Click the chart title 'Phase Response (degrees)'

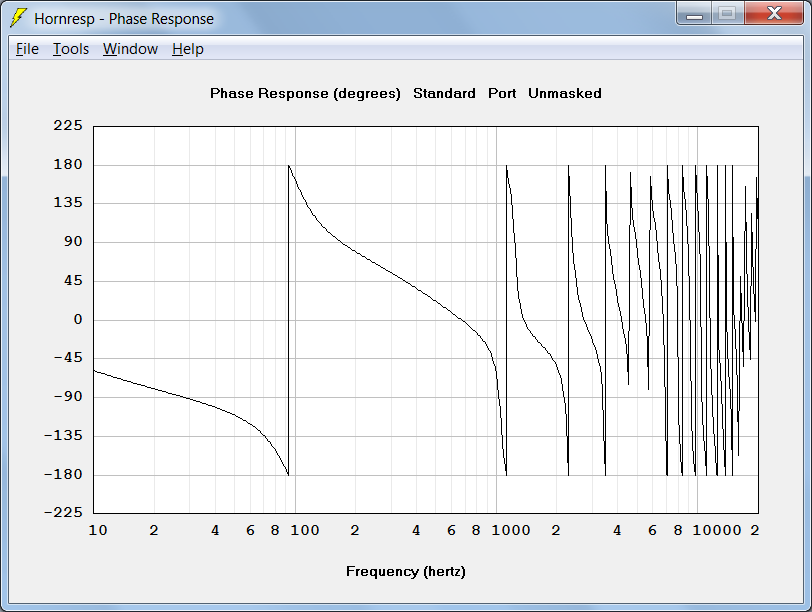point(305,94)
